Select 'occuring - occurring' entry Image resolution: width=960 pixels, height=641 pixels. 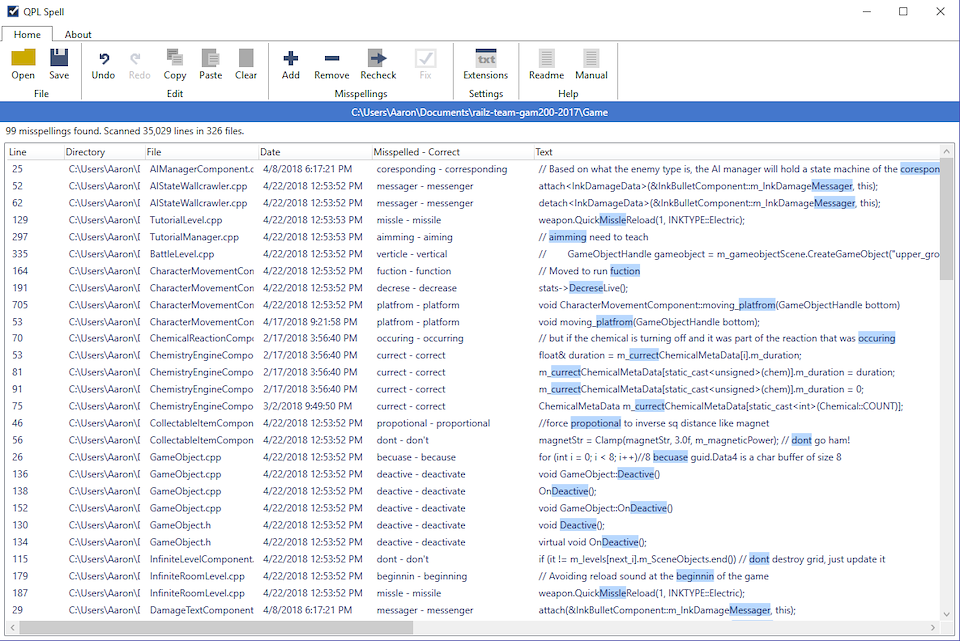click(x=419, y=338)
